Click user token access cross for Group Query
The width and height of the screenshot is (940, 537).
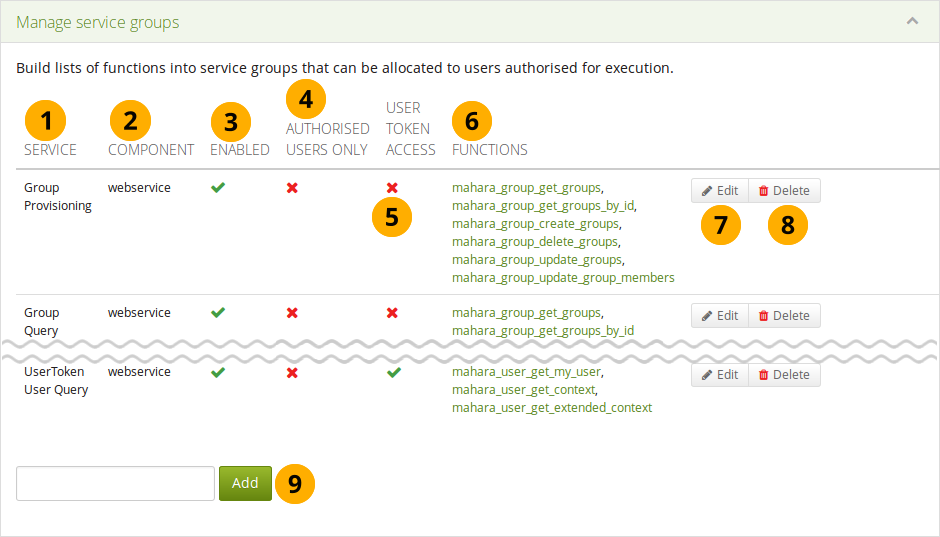pos(392,313)
